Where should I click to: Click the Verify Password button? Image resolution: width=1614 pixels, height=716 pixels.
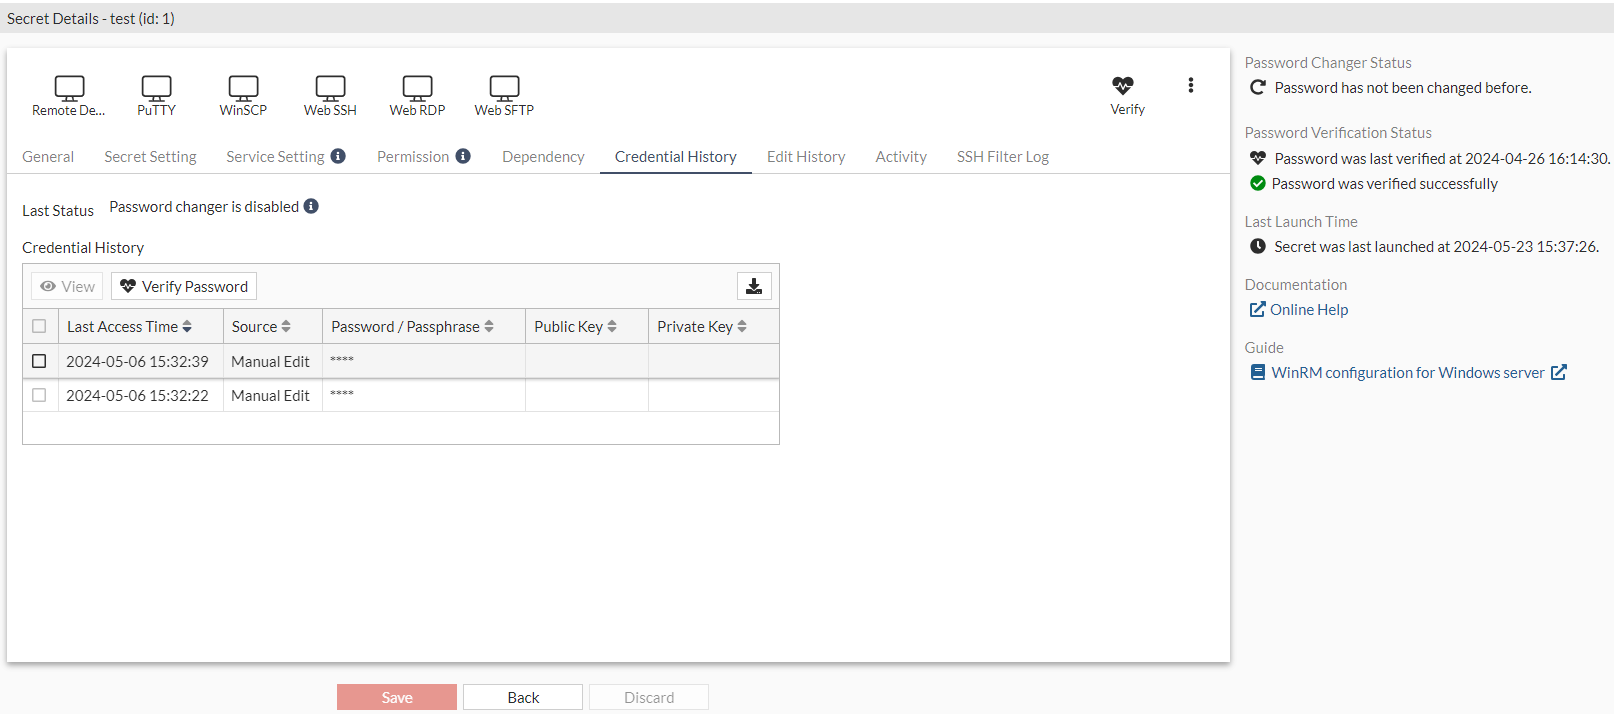(184, 286)
